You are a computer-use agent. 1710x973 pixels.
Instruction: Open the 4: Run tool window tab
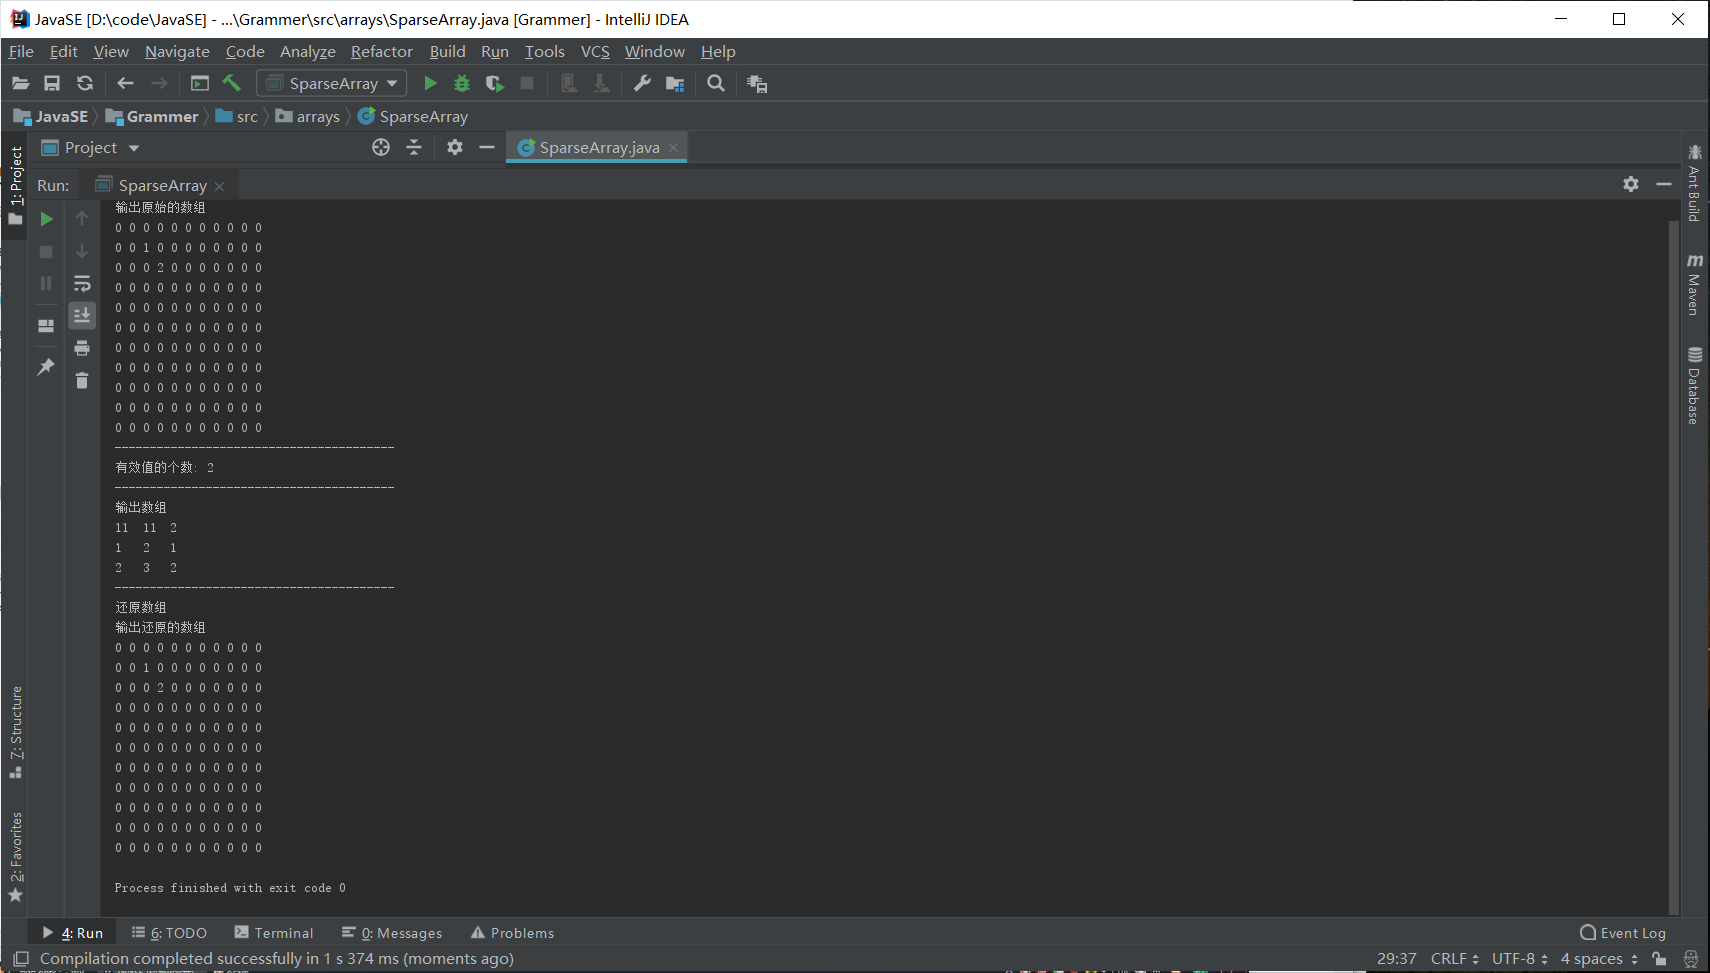pos(73,933)
